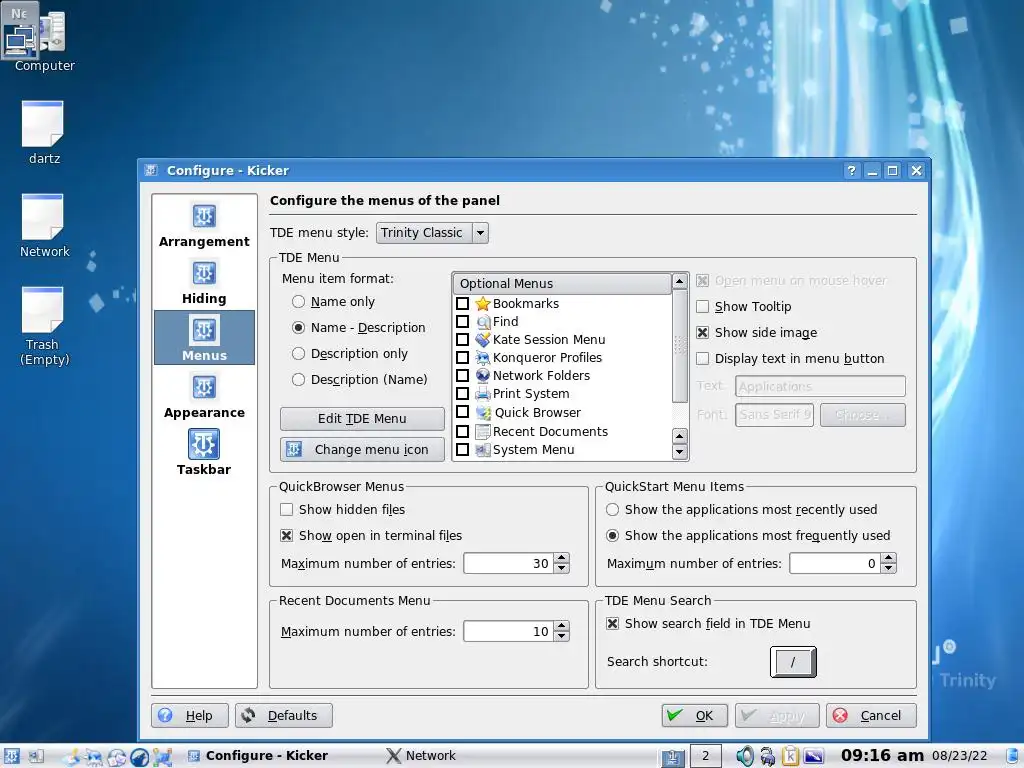The width and height of the screenshot is (1024, 768).
Task: Click the volume speaker tray icon
Action: (744, 756)
